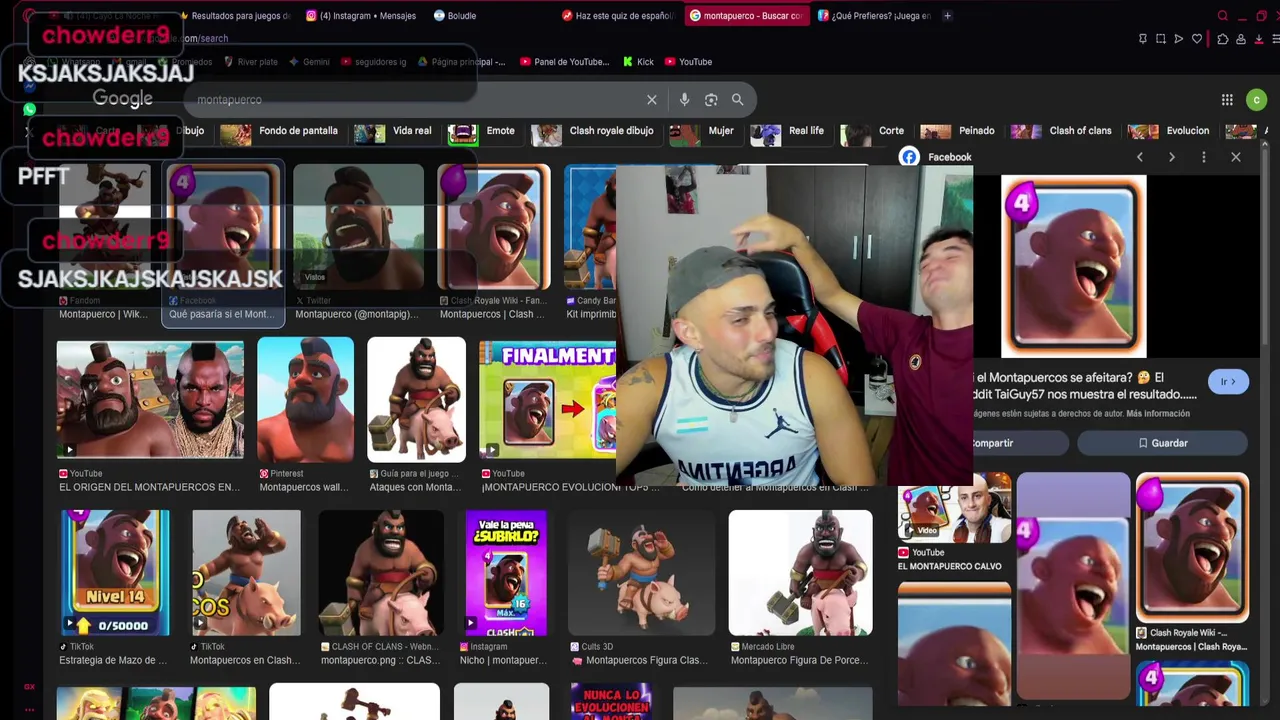The width and height of the screenshot is (1280, 720).
Task: Submit search with the magnifier icon
Action: (x=737, y=100)
